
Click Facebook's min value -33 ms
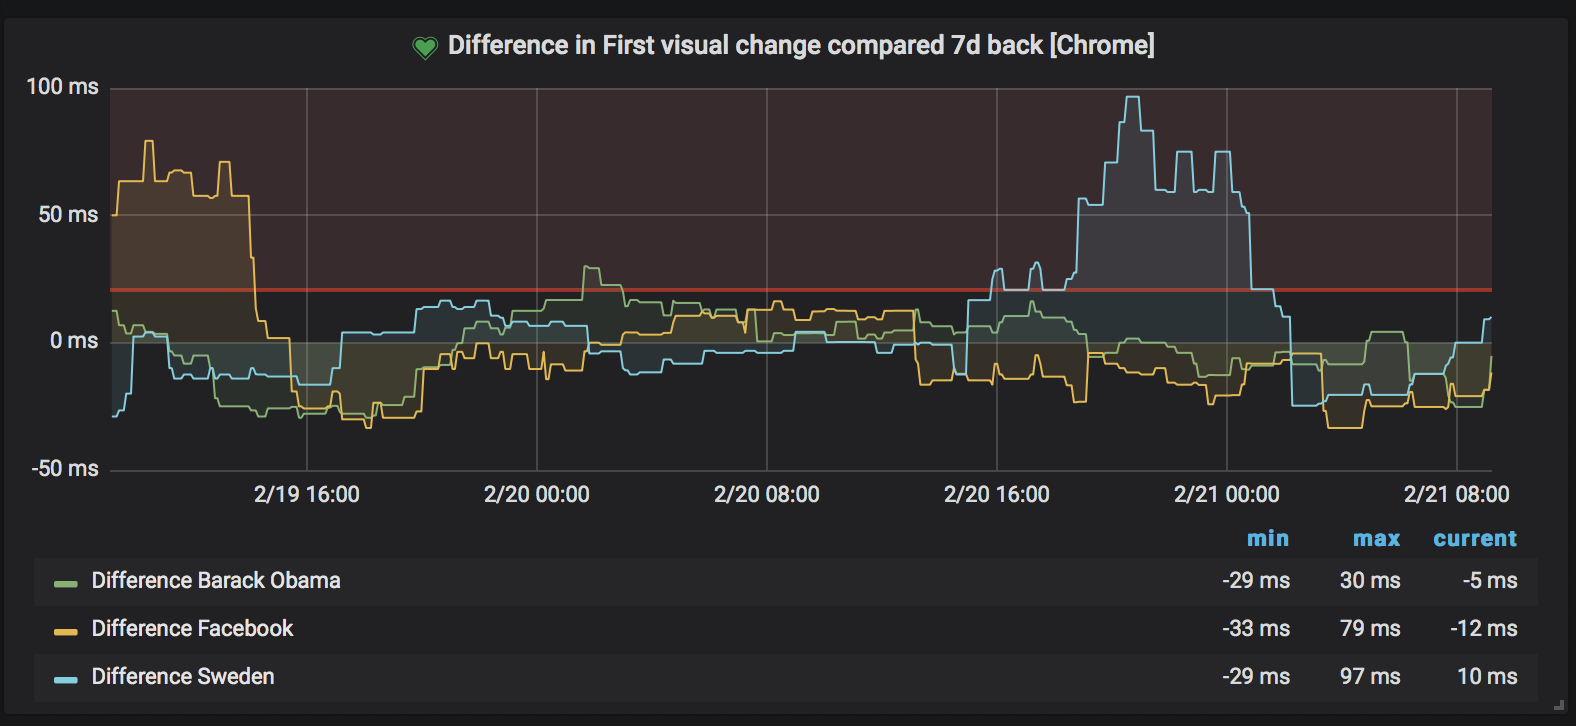[x=1256, y=629]
